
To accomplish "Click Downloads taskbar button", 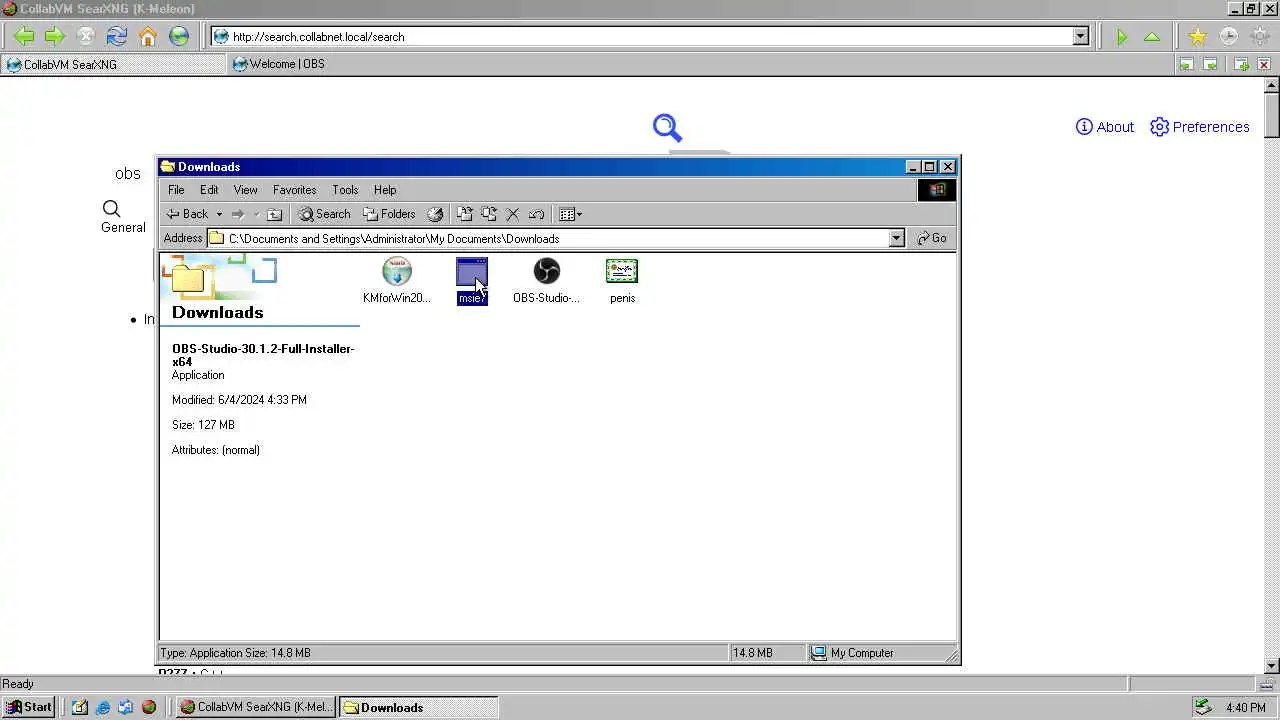I will 418,707.
